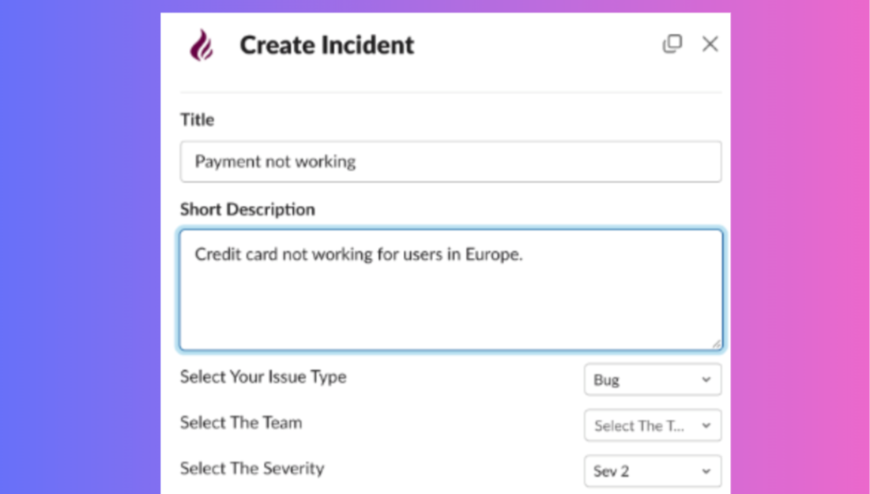Close the Create Incident dialog
Screen dimensions: 870x494
(710, 44)
